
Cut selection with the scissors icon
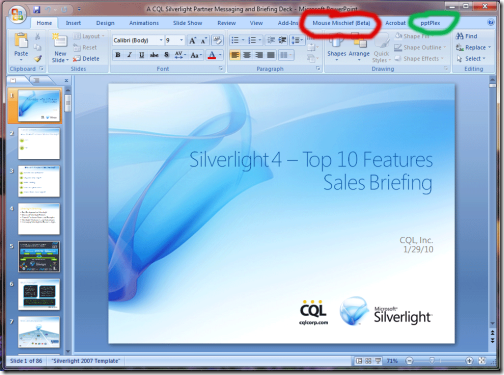(38, 36)
